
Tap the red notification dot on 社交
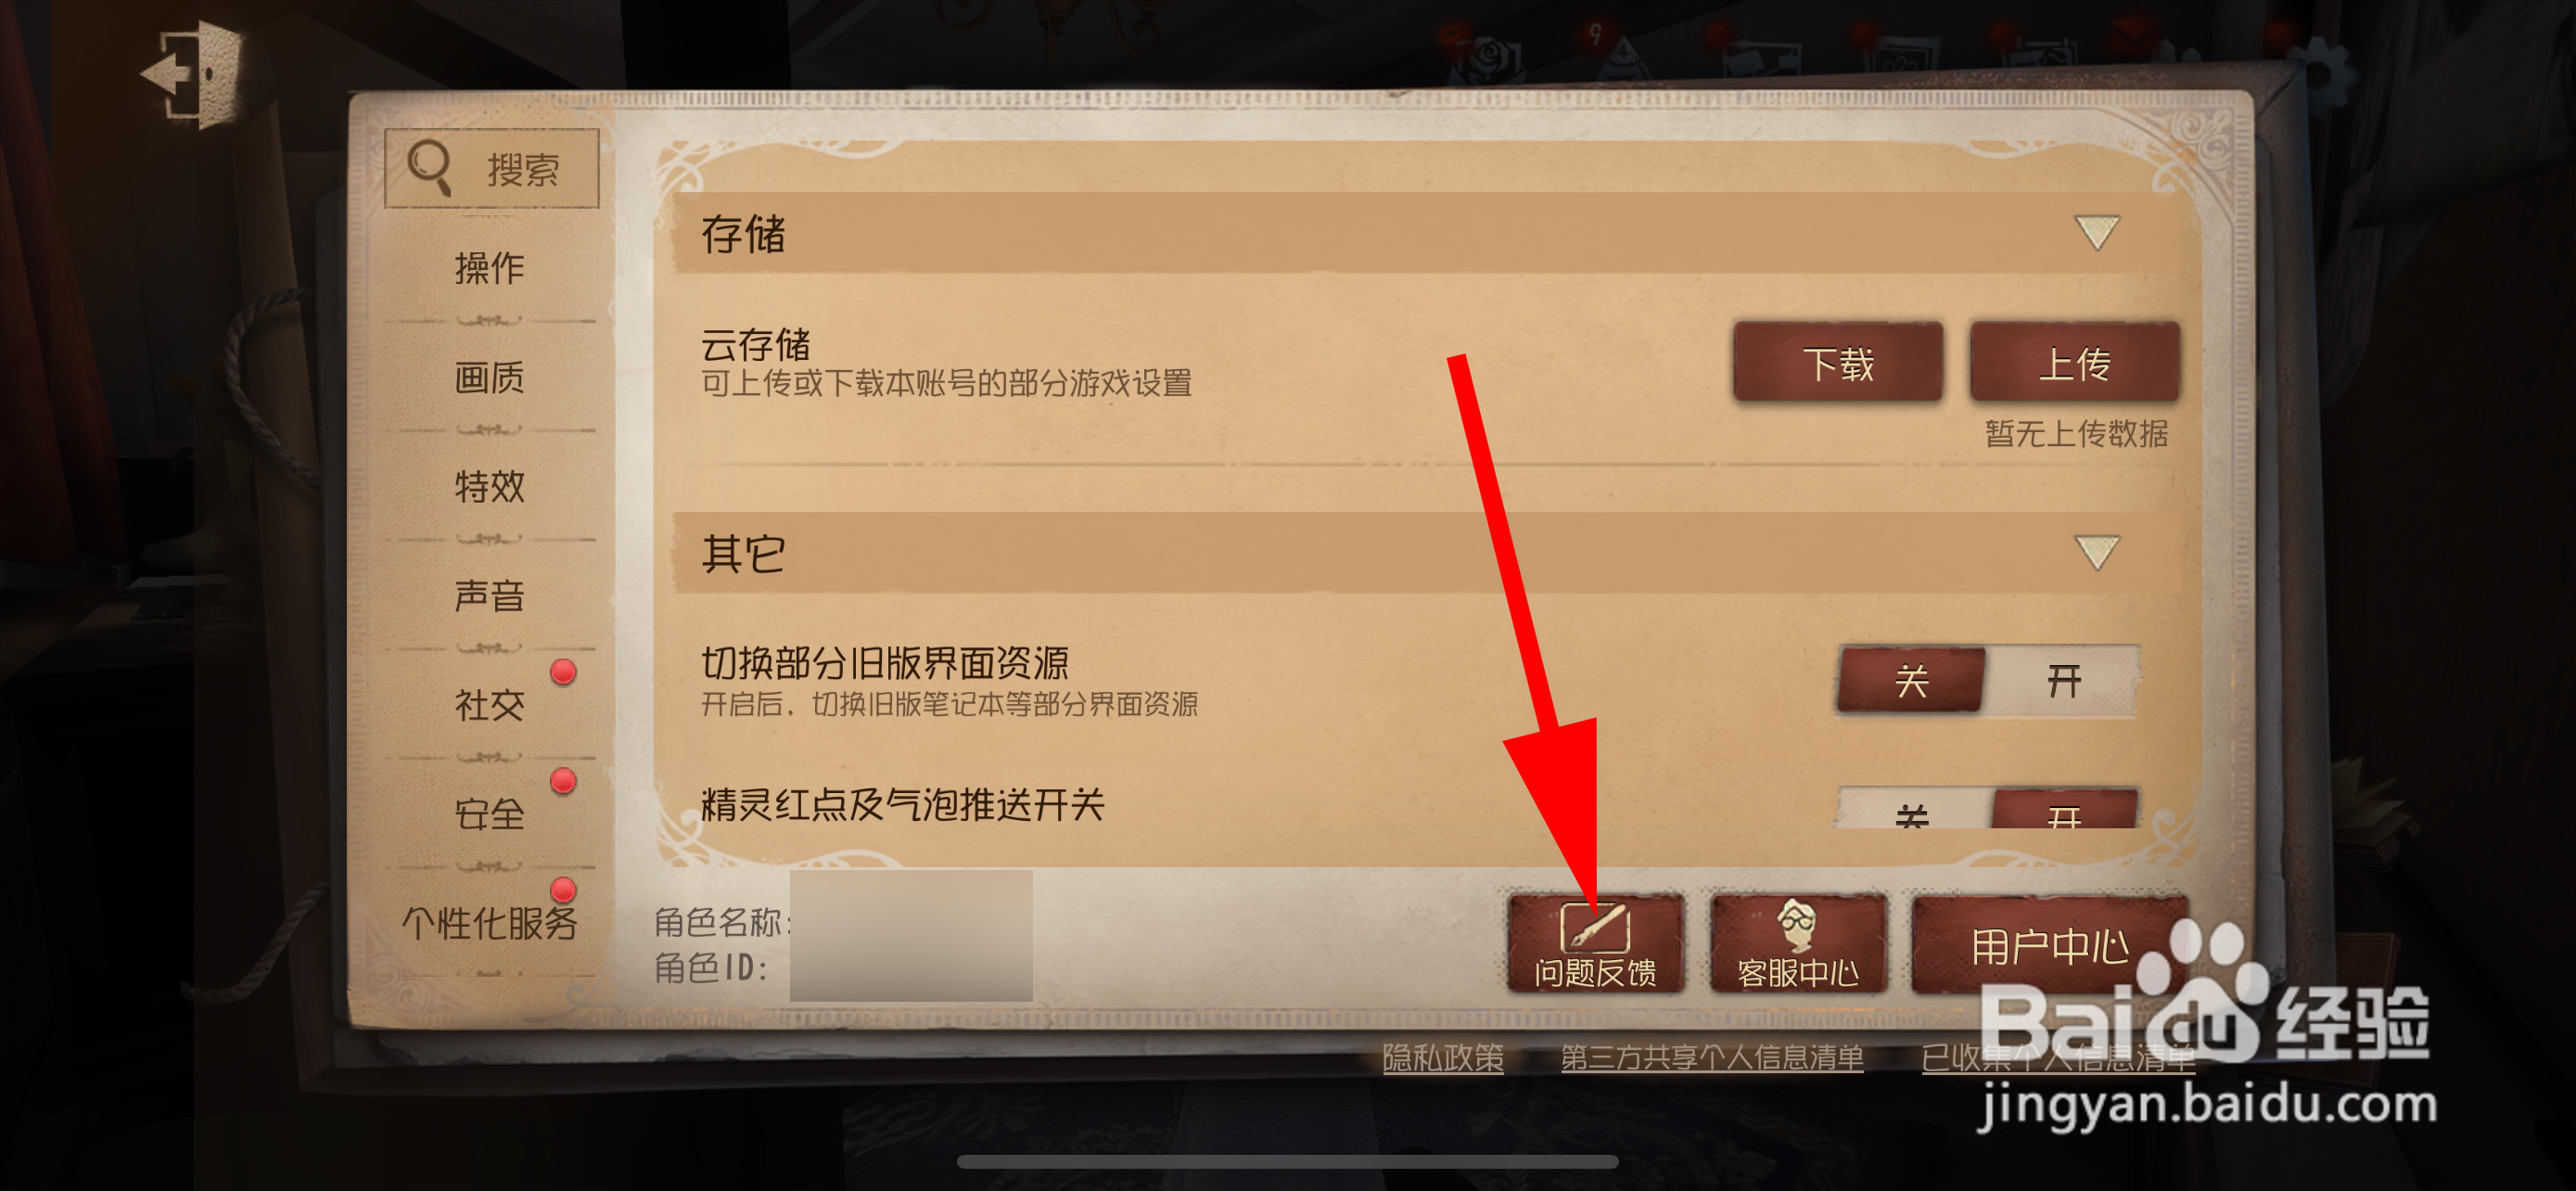[563, 672]
